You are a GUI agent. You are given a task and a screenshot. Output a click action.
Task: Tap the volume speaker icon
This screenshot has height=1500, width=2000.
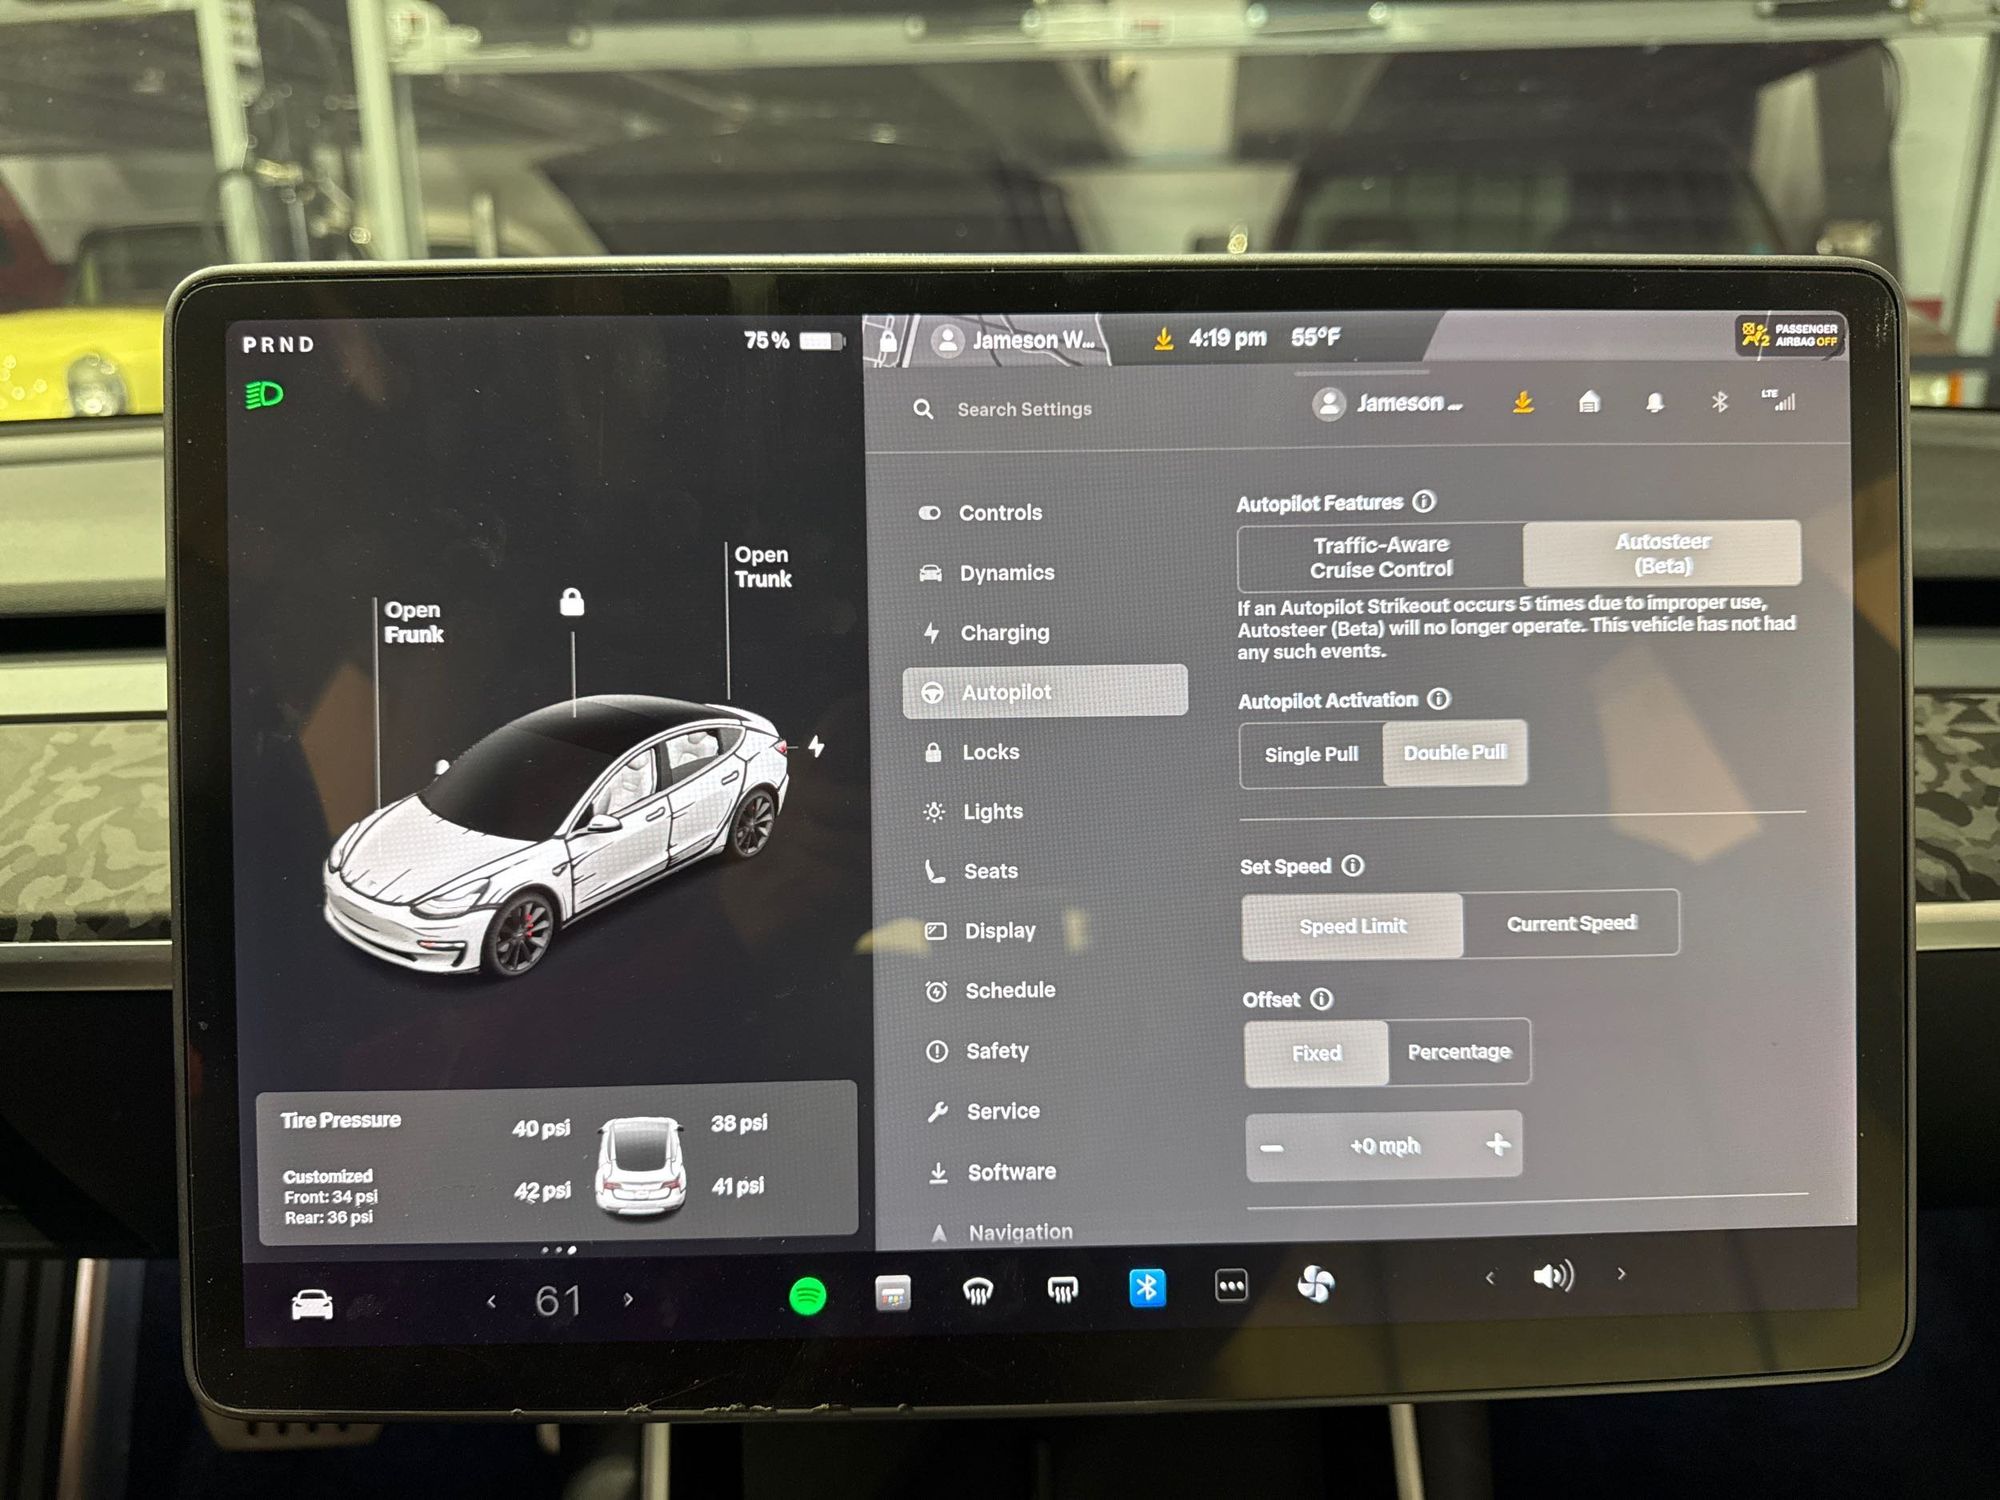(x=1553, y=1276)
